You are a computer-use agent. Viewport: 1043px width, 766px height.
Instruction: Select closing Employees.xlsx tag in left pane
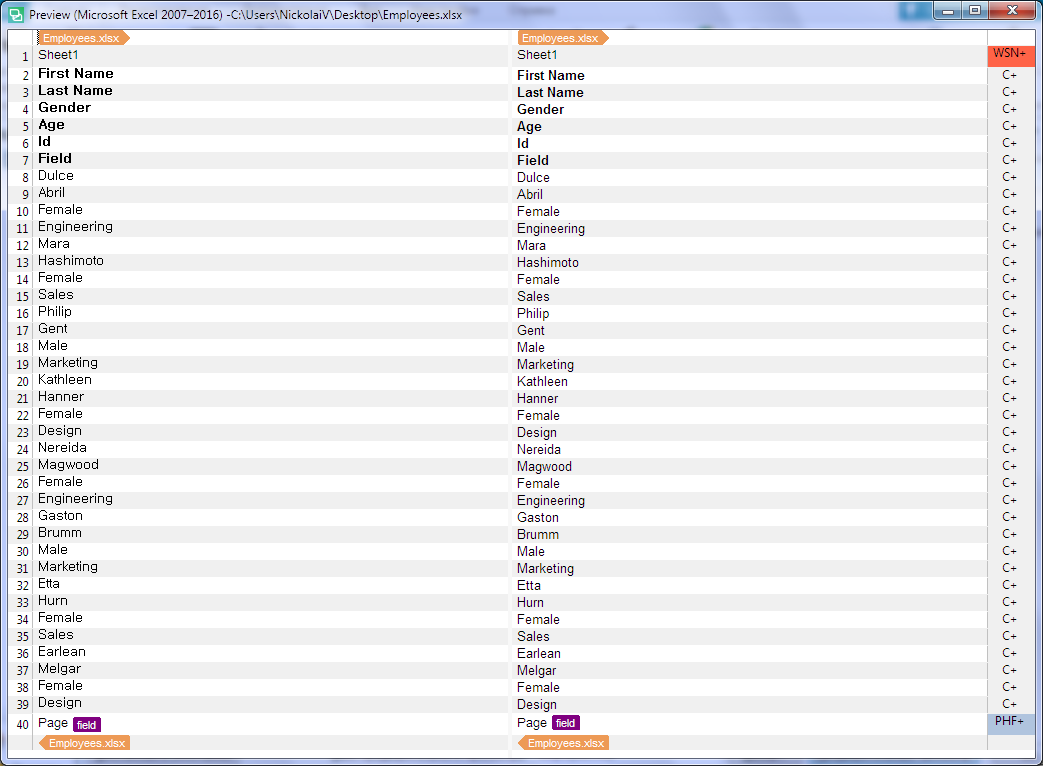point(85,743)
